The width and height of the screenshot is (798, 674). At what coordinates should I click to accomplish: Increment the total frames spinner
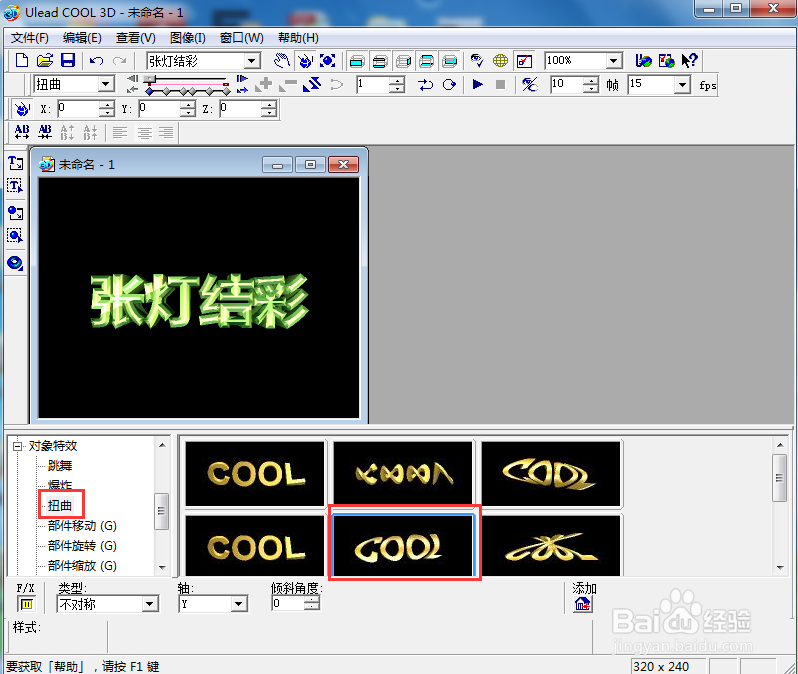[x=590, y=80]
